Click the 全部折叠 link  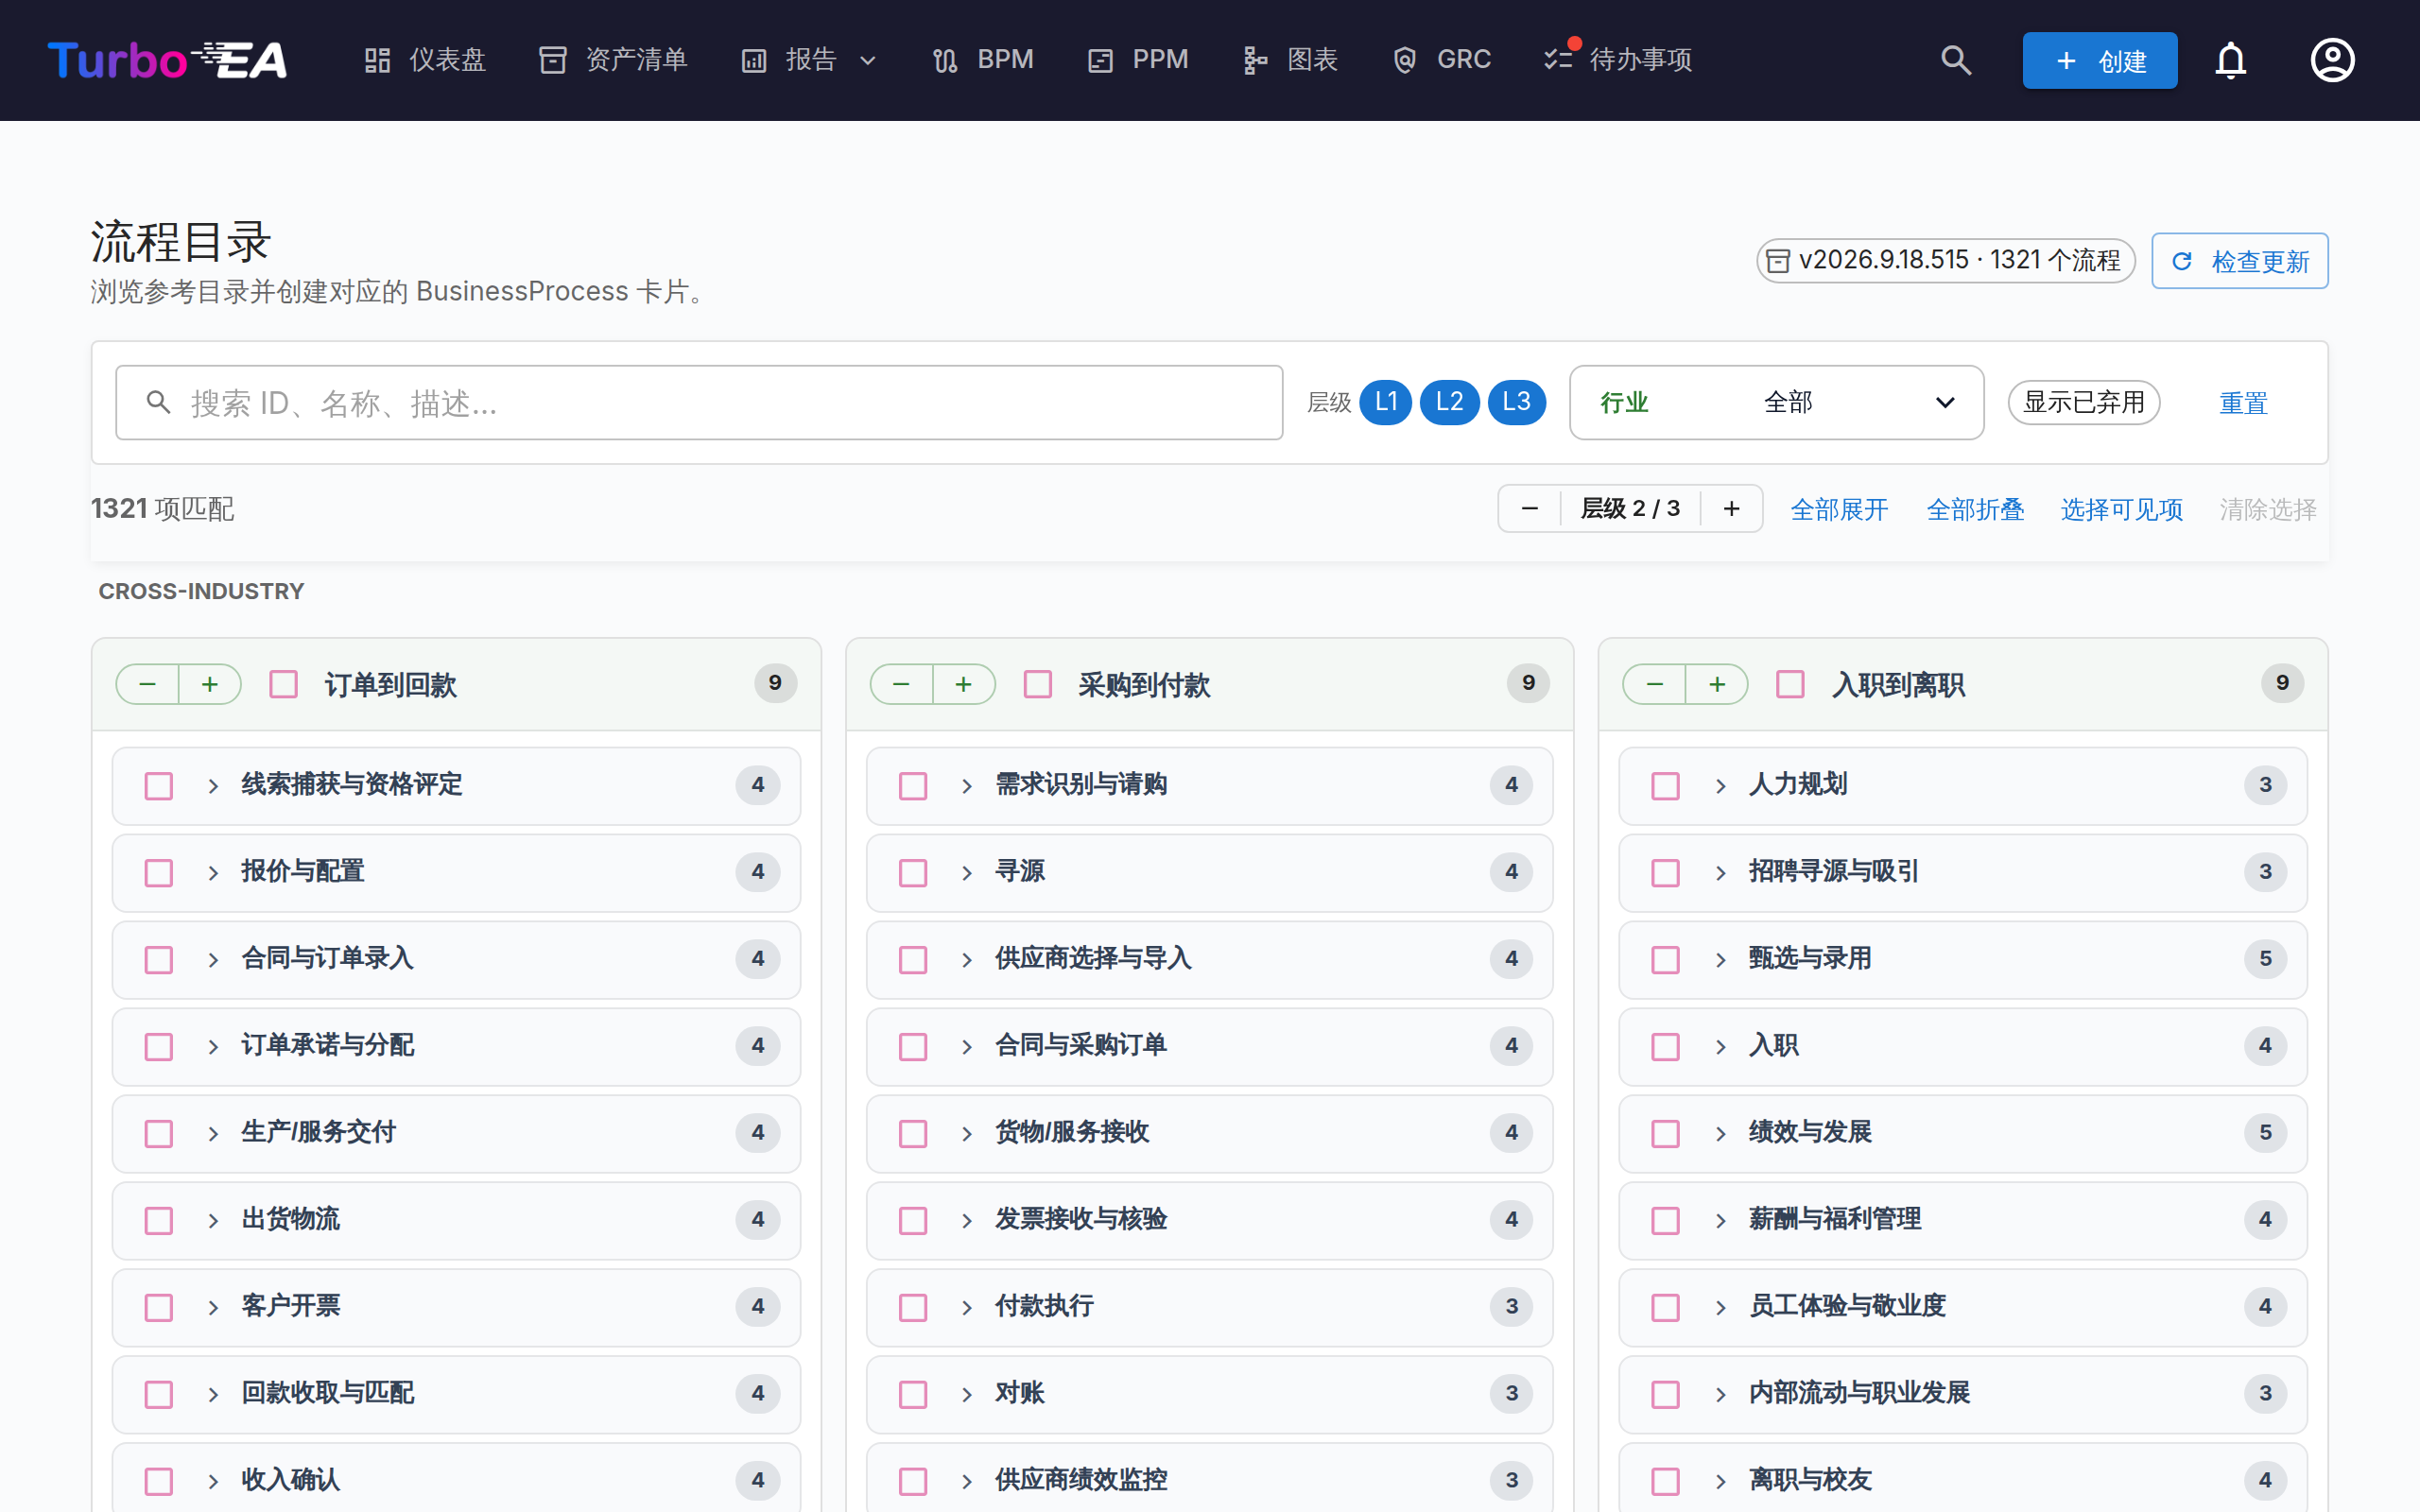tap(1975, 509)
